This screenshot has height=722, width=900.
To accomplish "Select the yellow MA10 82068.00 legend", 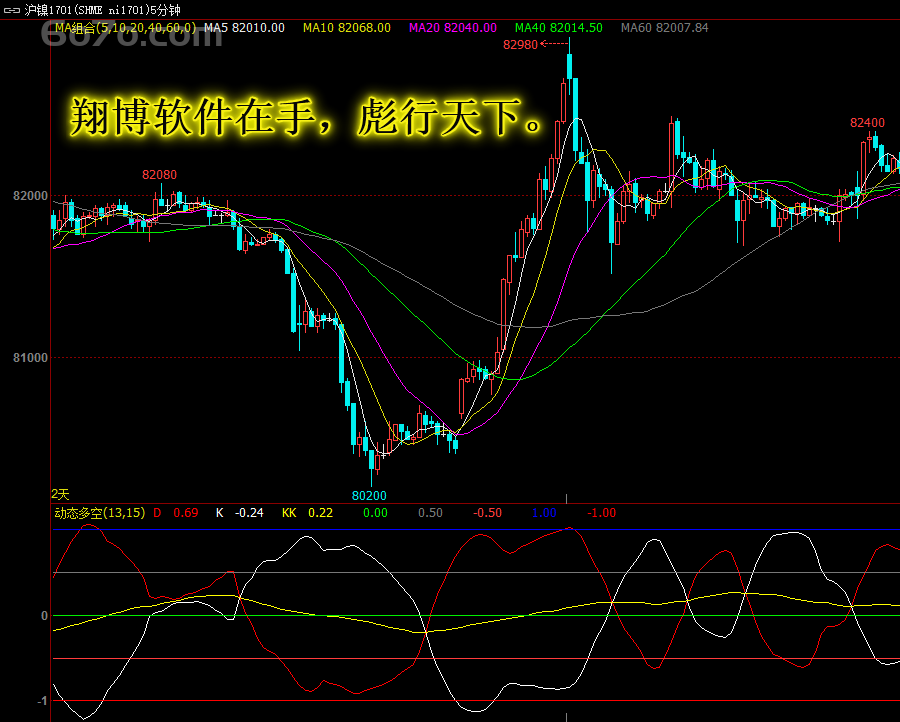I will (x=347, y=28).
